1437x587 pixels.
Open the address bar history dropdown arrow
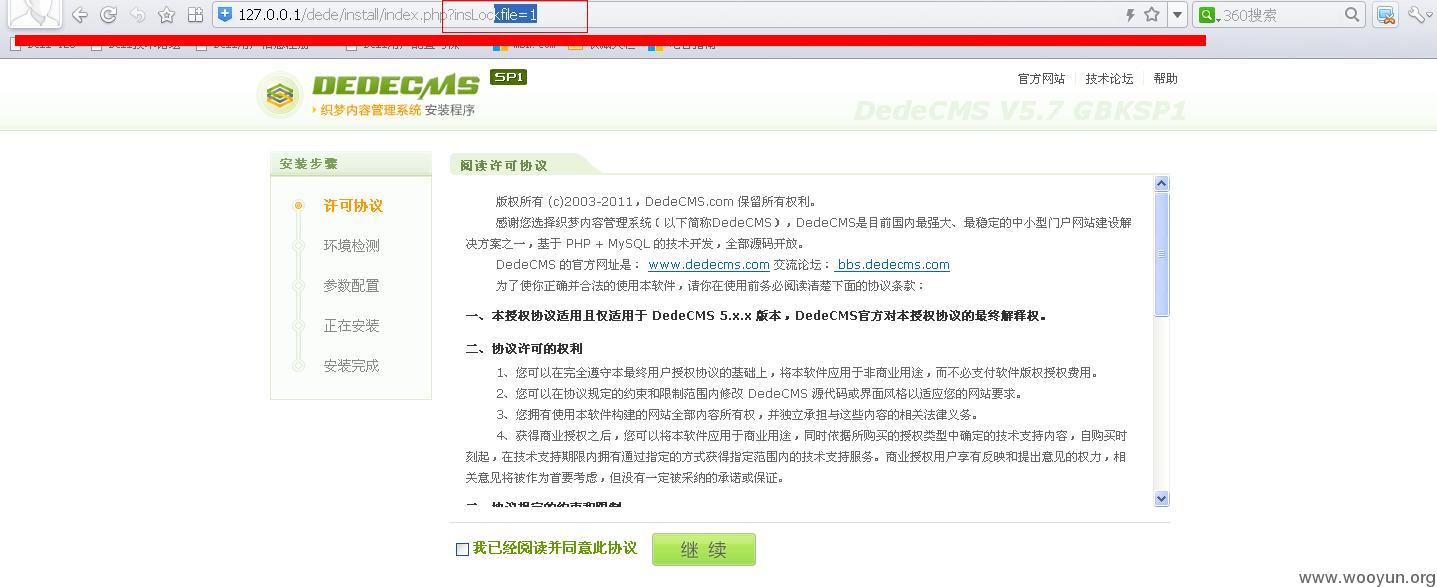coord(1177,15)
